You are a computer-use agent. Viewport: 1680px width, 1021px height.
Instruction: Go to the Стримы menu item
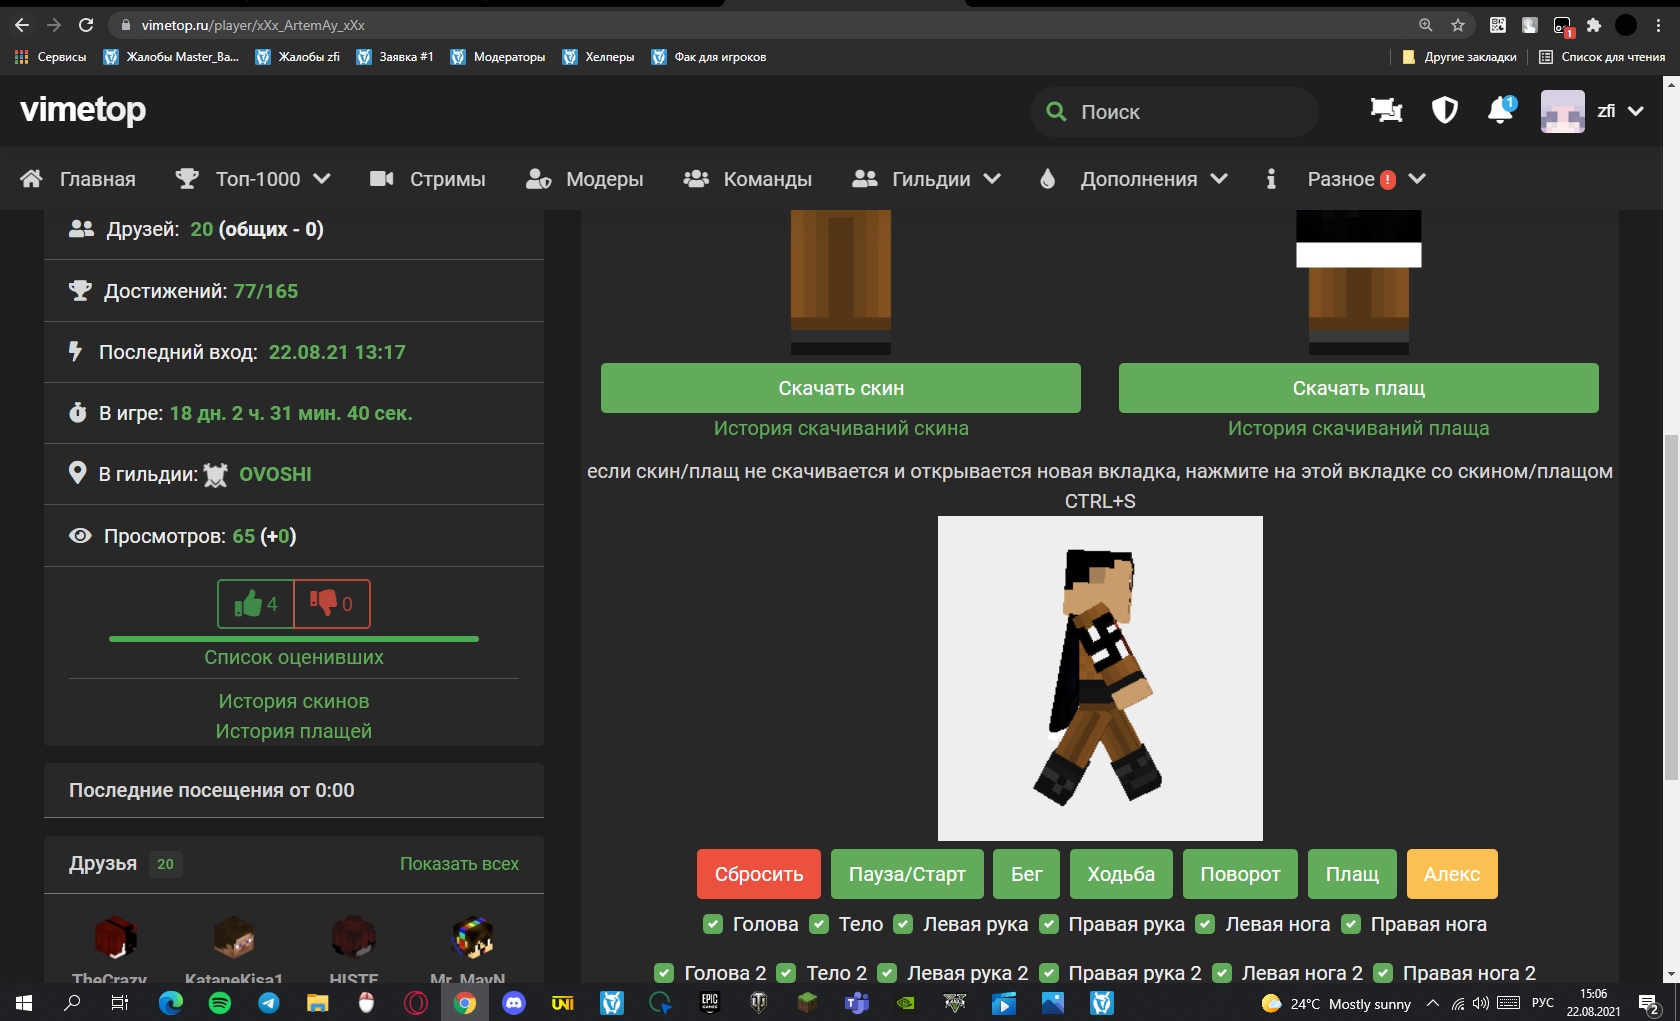[x=428, y=179]
